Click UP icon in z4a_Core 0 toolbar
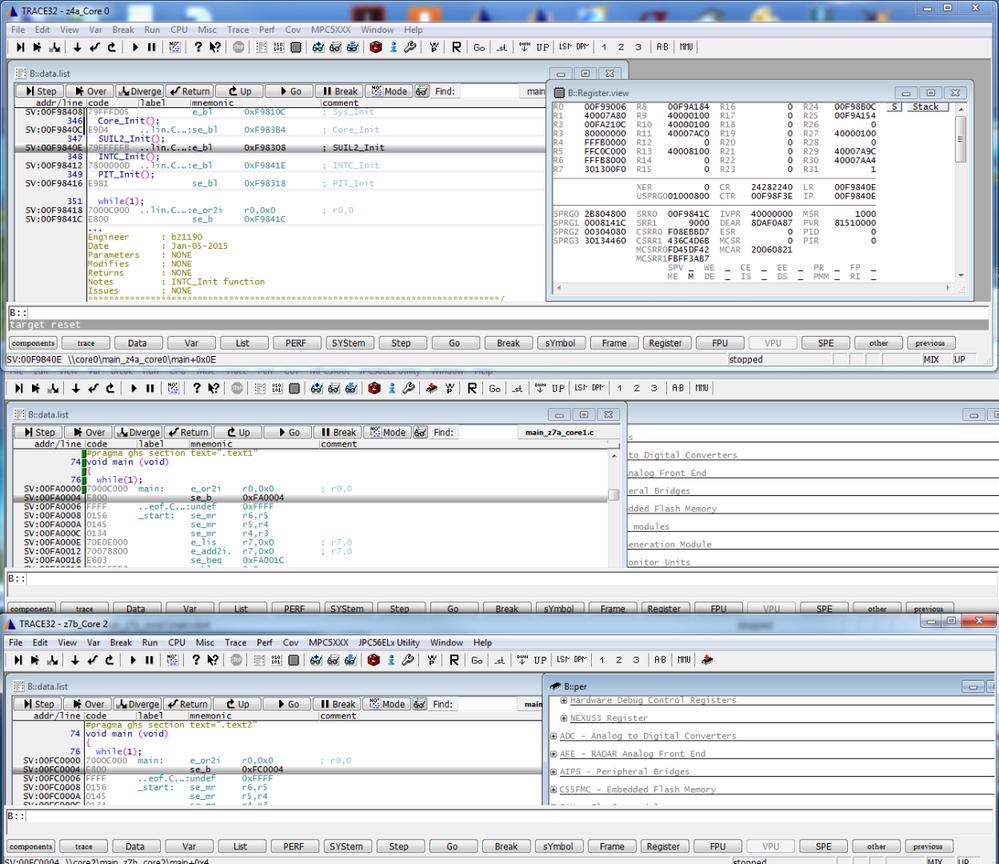The height and width of the screenshot is (864, 999). (x=542, y=47)
